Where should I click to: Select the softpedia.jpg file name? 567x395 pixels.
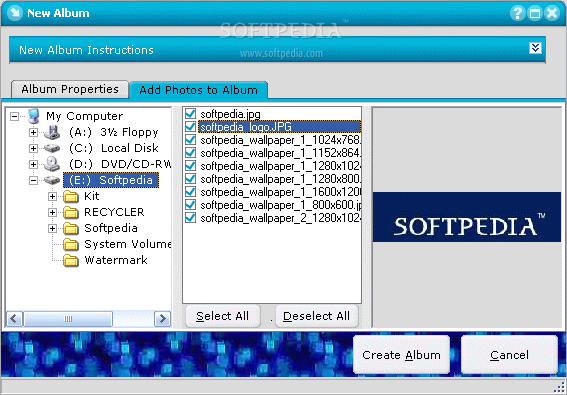[230, 114]
